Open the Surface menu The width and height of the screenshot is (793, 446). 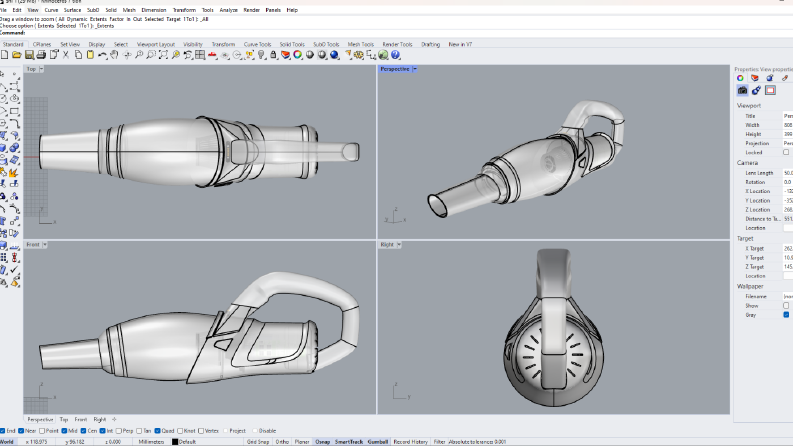(x=72, y=10)
